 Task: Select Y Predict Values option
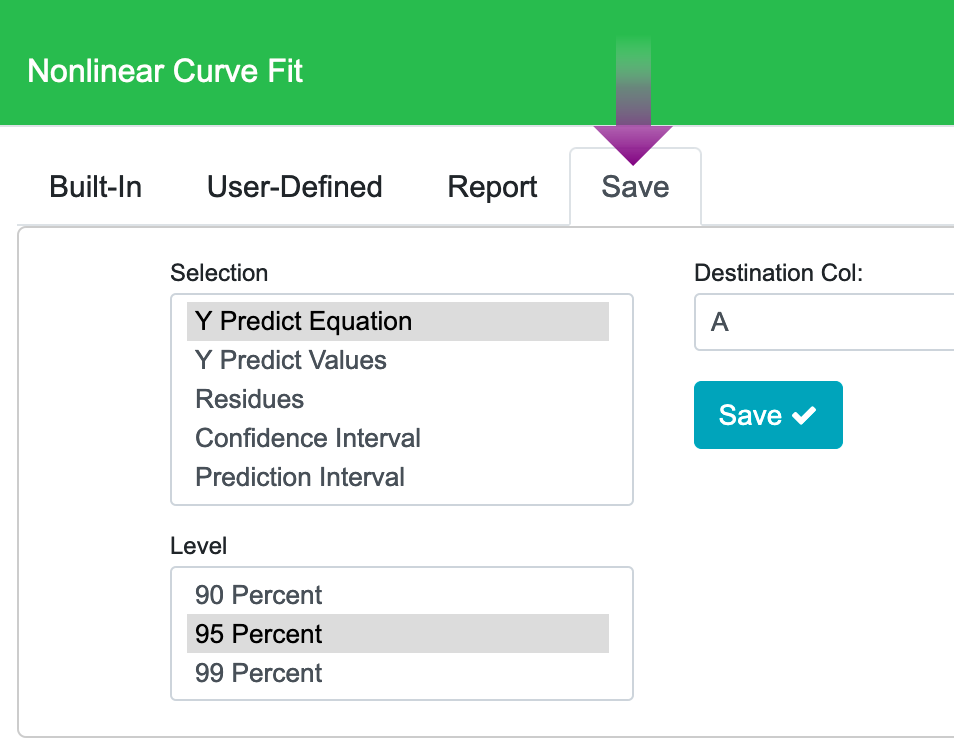tap(291, 360)
